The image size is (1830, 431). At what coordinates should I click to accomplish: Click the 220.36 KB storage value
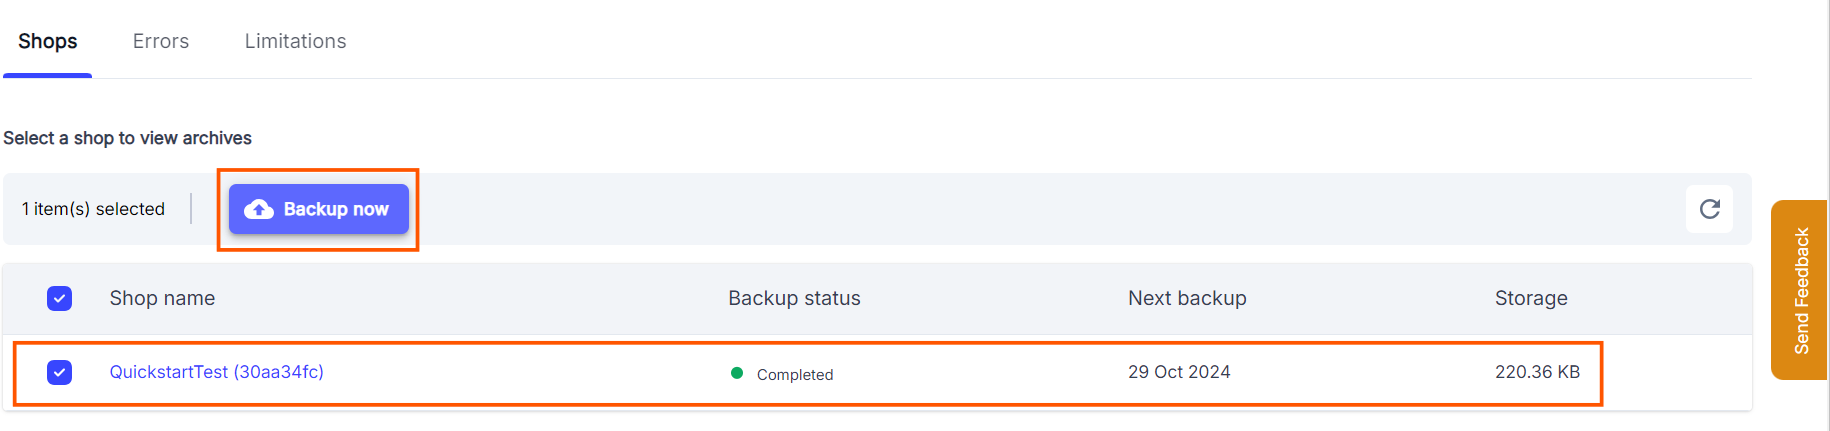pyautogui.click(x=1537, y=372)
